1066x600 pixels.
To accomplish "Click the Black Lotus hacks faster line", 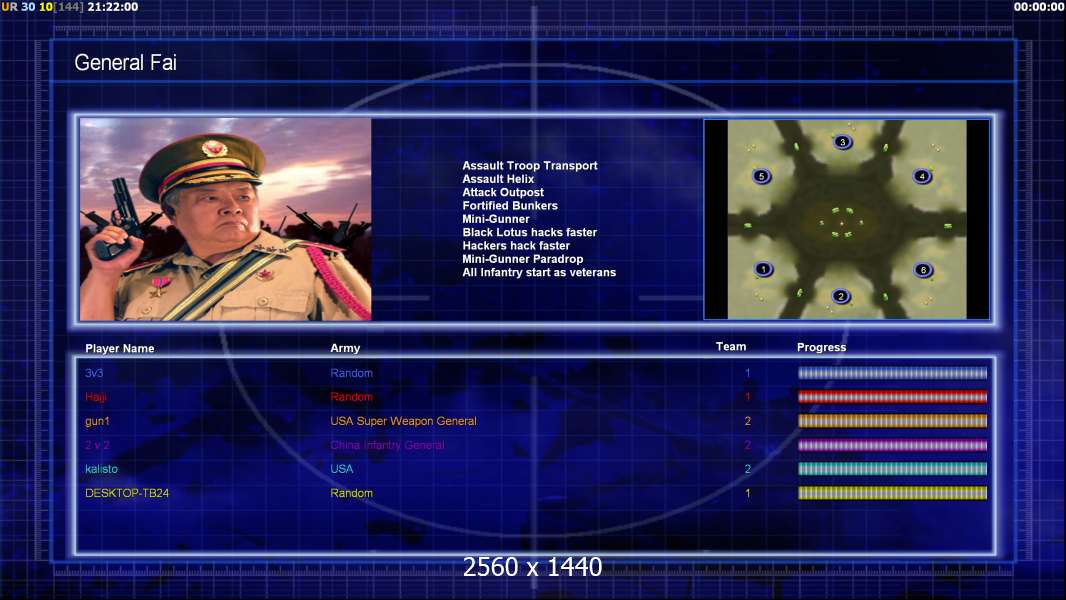I will pos(530,232).
